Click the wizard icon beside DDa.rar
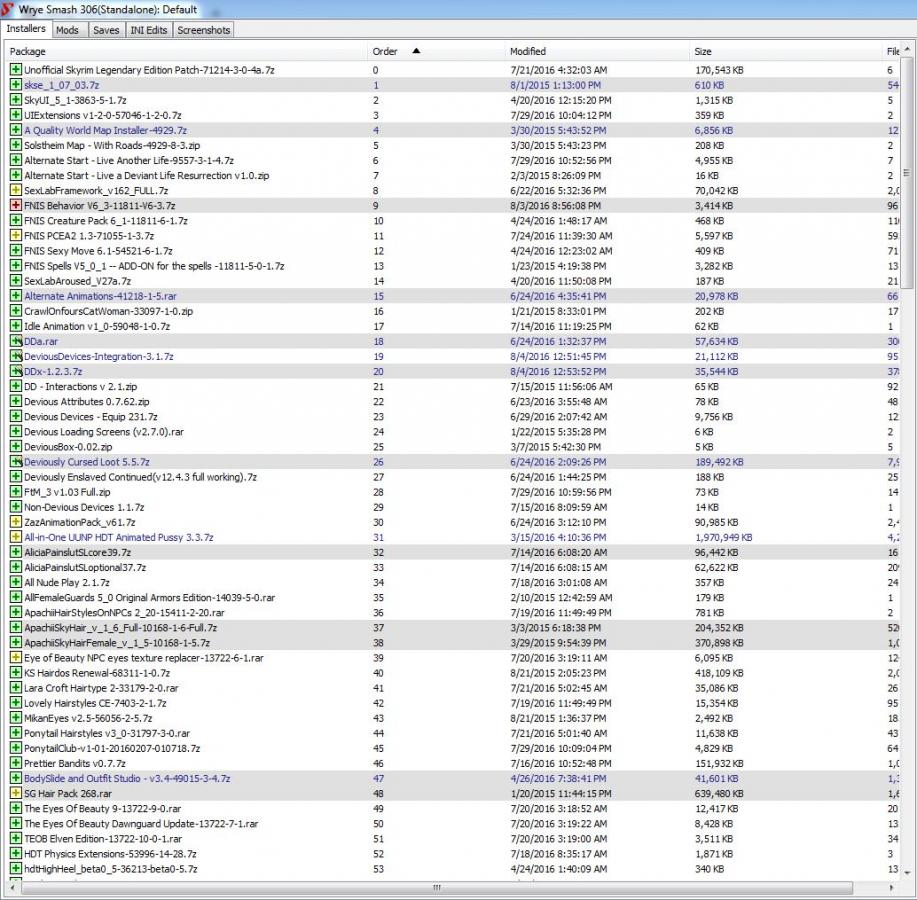 (16, 341)
